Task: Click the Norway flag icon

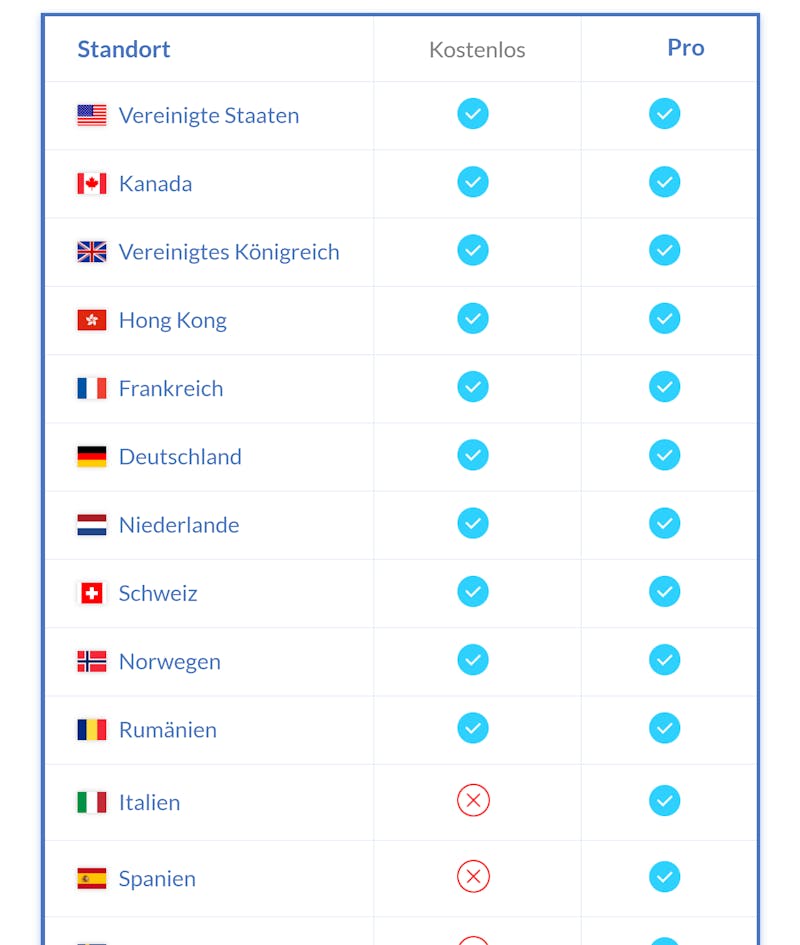Action: click(92, 661)
